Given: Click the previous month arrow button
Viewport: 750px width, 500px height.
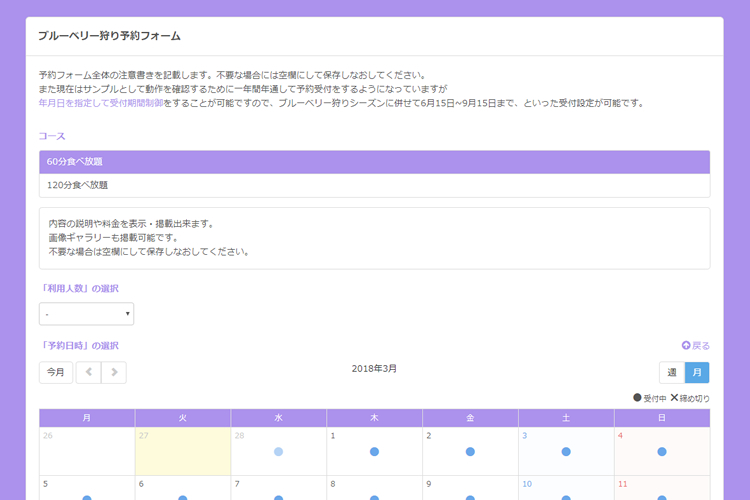Looking at the screenshot, I should (x=88, y=372).
